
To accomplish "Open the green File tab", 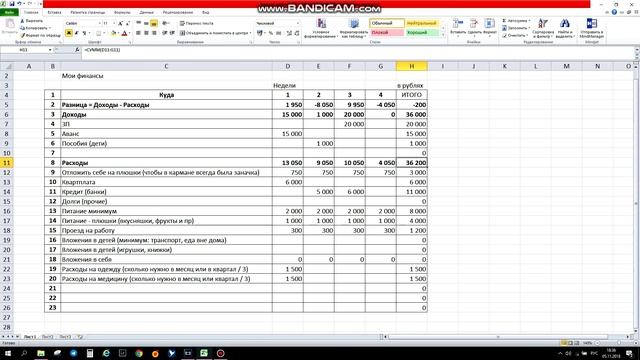I will (9, 13).
